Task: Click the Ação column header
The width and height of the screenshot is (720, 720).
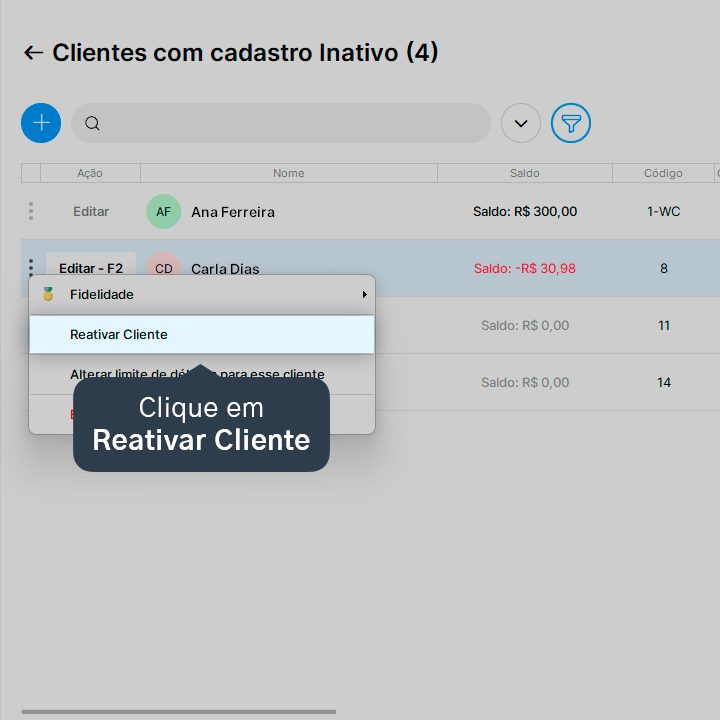Action: [90, 173]
